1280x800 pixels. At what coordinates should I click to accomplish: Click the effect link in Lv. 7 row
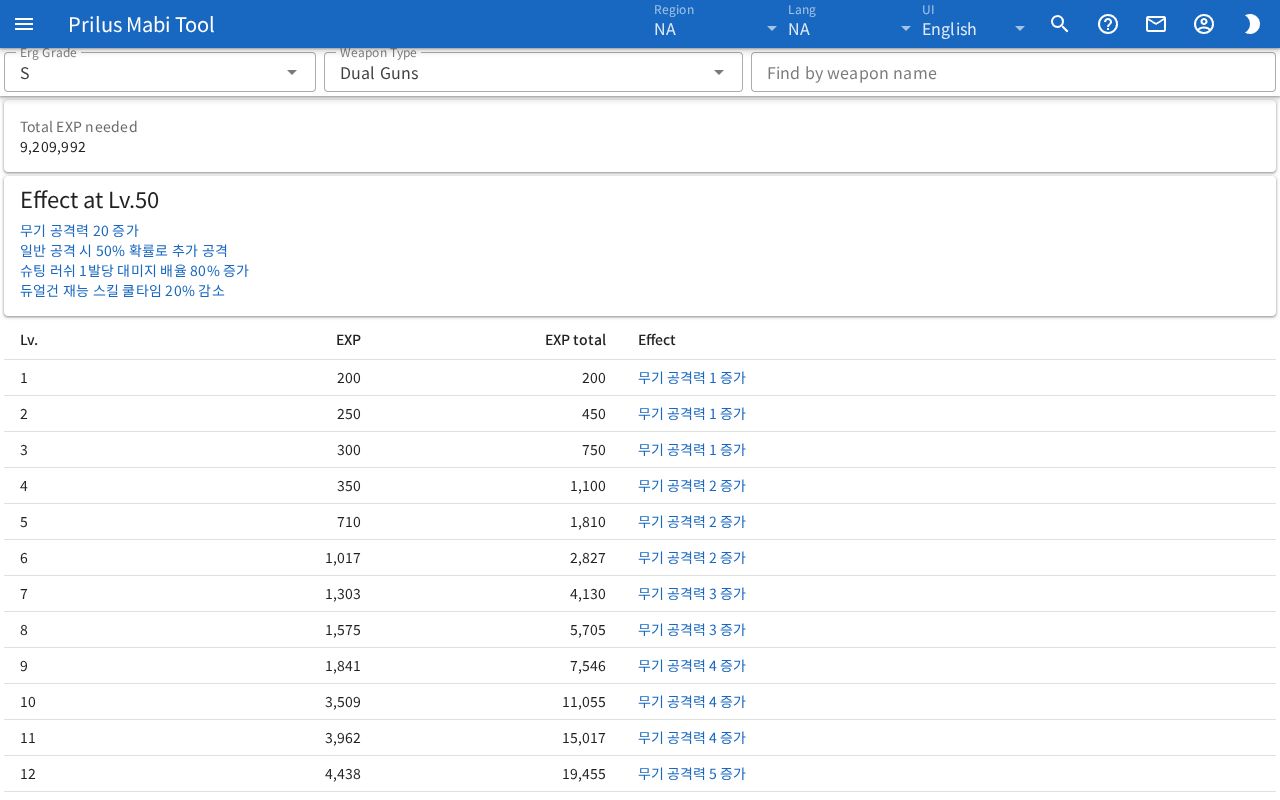[x=692, y=593]
